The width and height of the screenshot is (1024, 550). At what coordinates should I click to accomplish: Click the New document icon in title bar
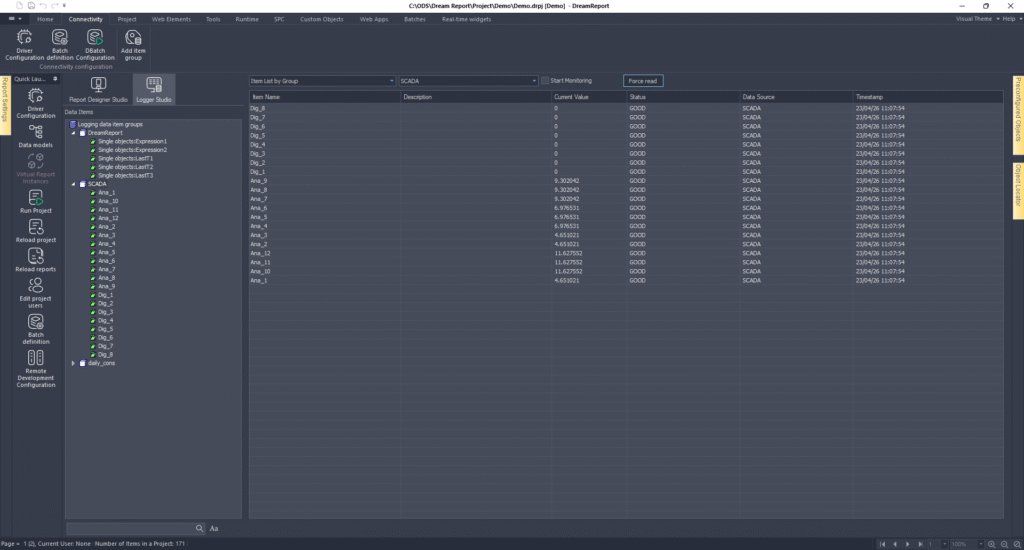(x=20, y=5)
